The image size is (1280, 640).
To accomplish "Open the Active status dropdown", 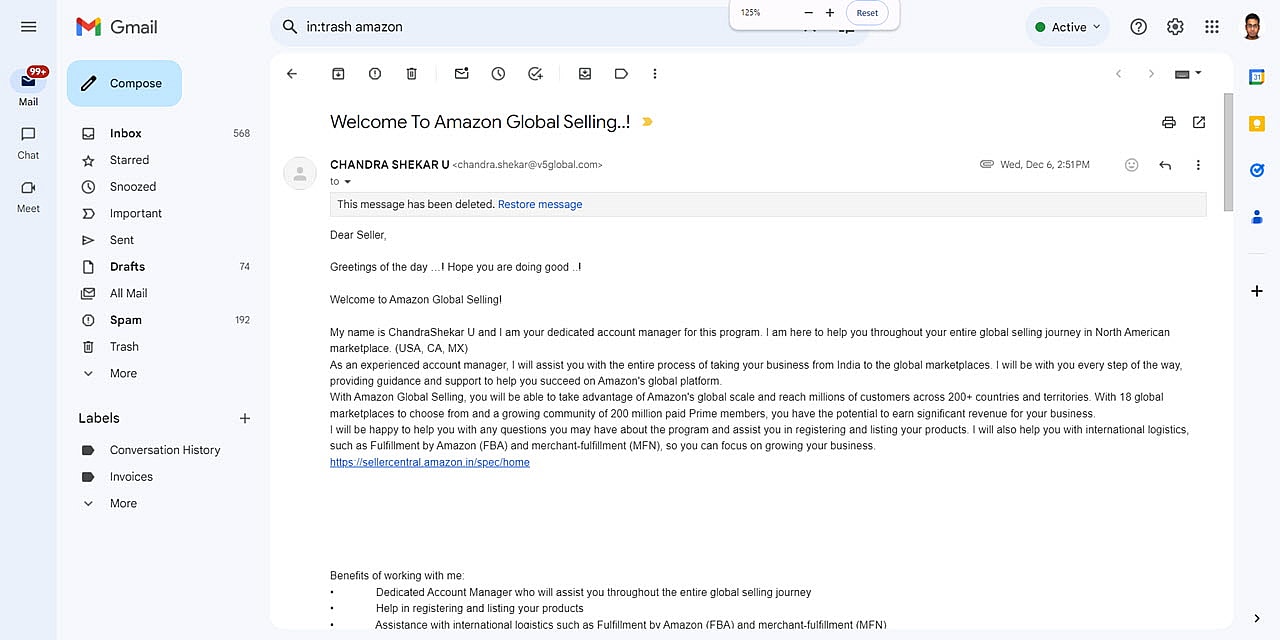I will coord(1068,27).
